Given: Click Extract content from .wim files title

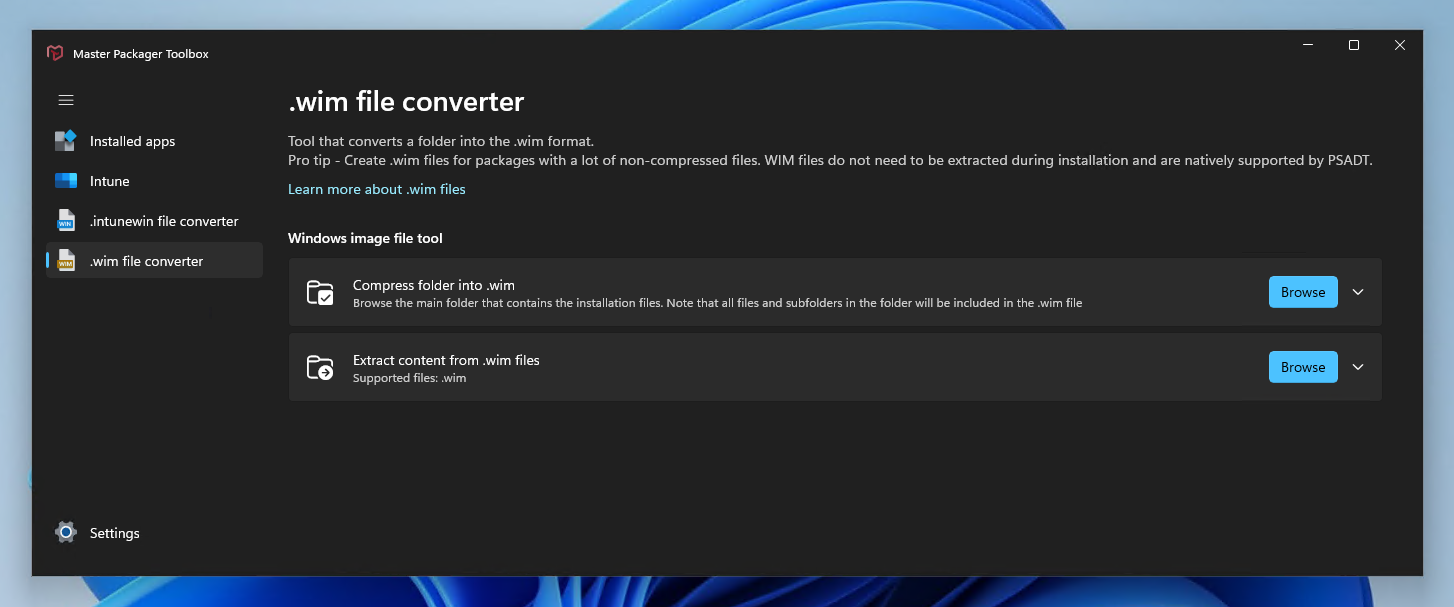Looking at the screenshot, I should 446,360.
